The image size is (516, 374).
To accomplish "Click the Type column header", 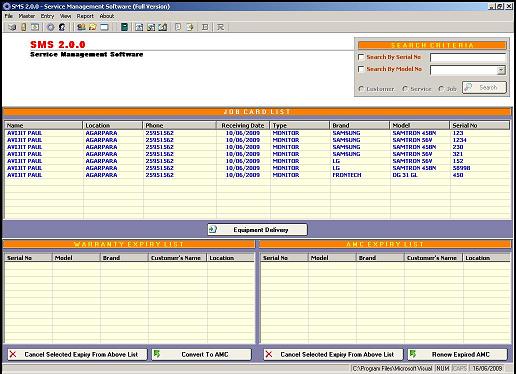I will tap(300, 125).
